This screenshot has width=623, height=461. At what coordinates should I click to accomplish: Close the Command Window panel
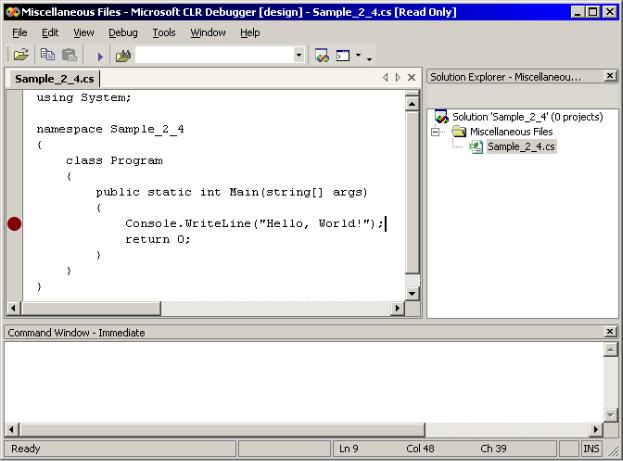tap(610, 331)
